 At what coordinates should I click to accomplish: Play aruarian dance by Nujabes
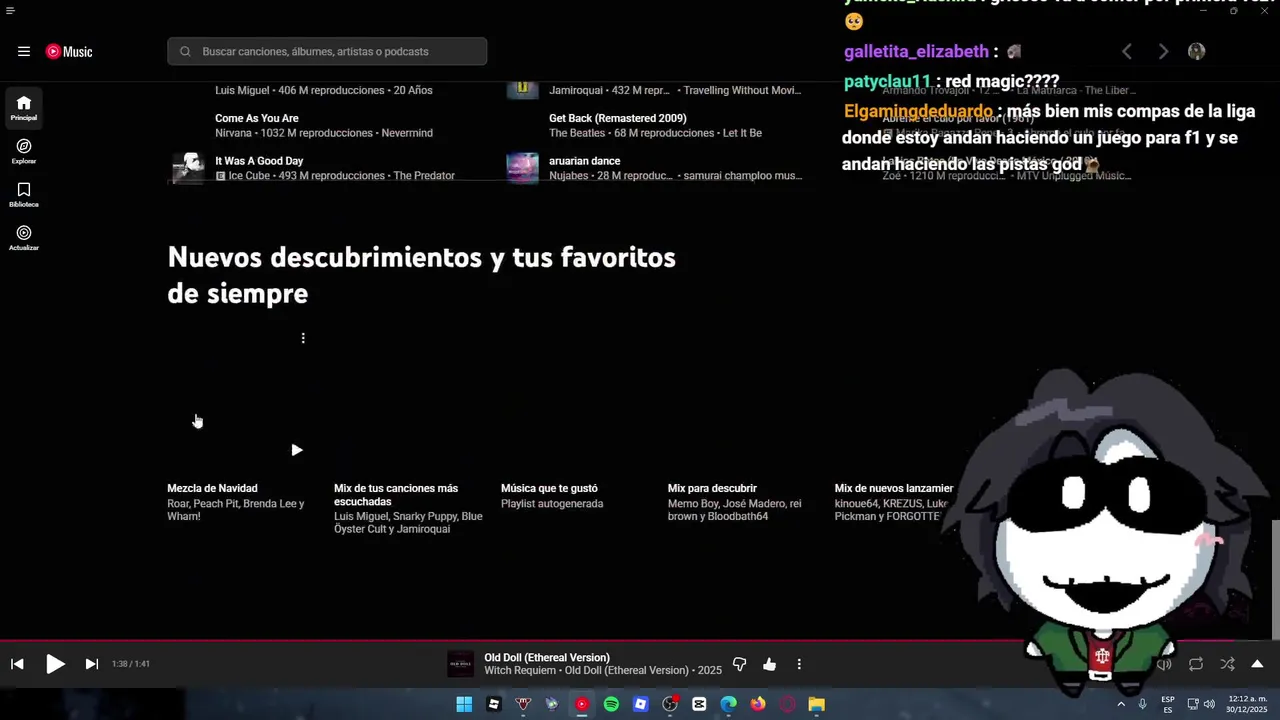(584, 161)
